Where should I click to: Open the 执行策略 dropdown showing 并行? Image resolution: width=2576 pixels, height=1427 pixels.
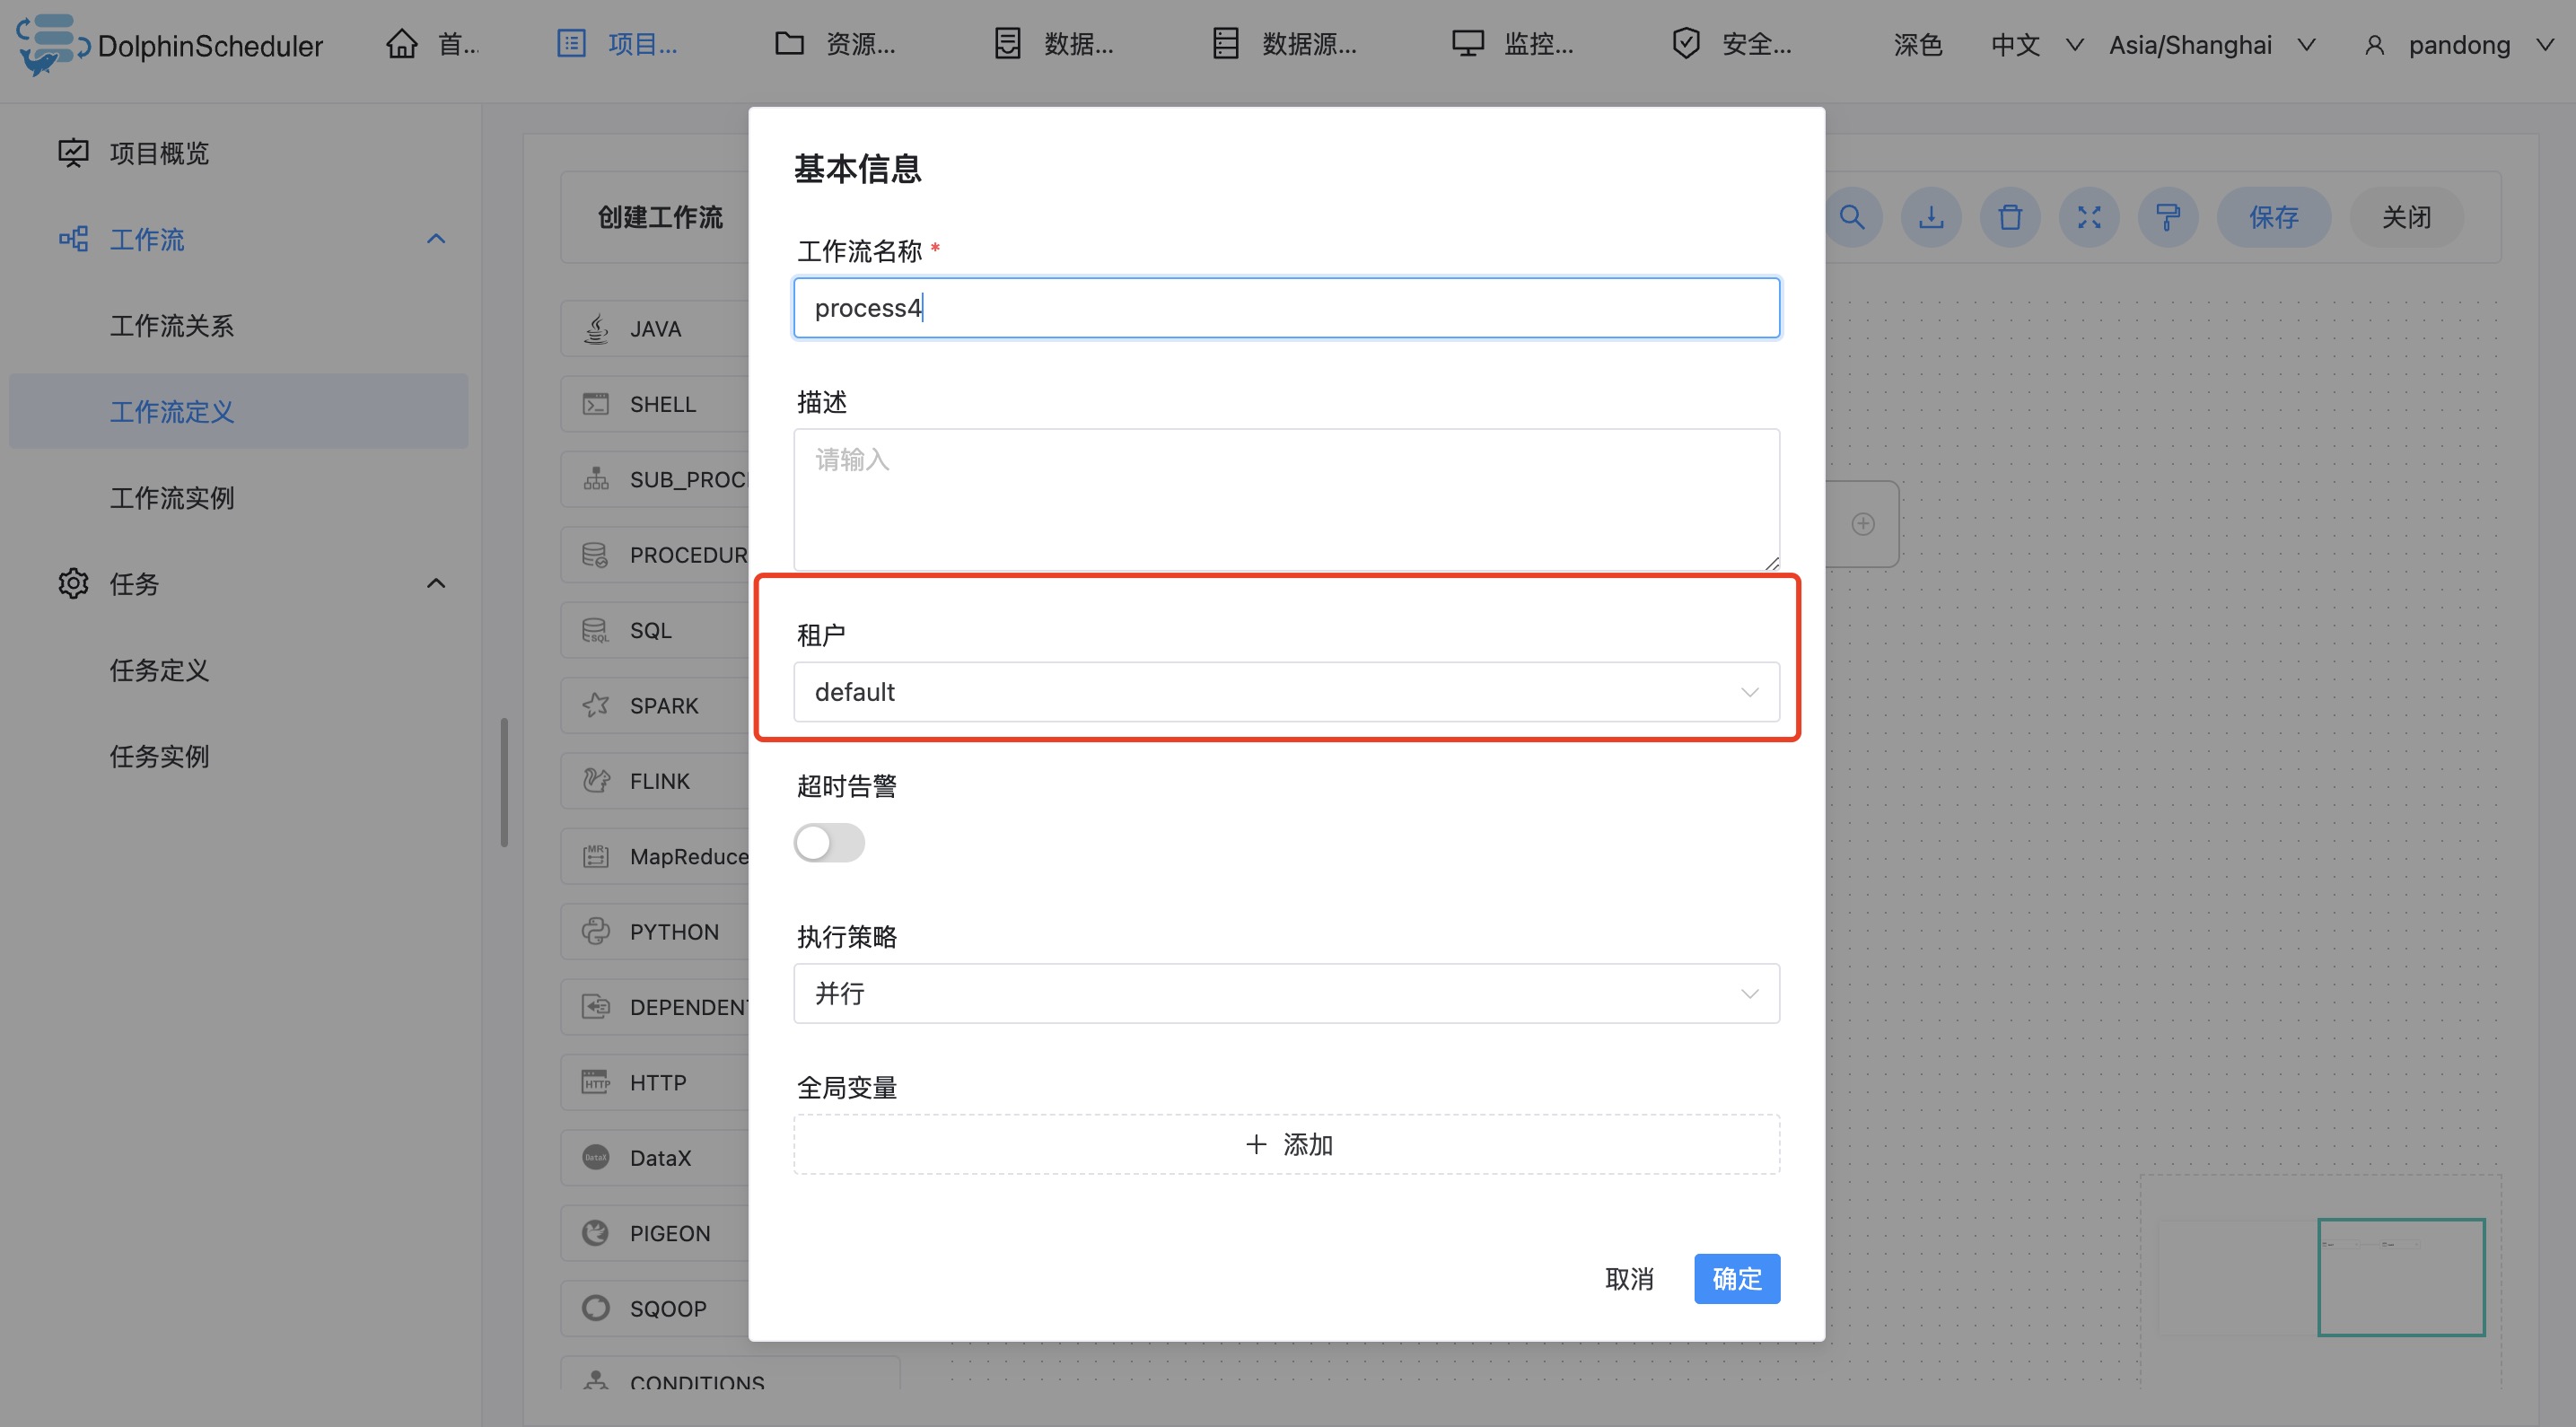[x=1285, y=993]
